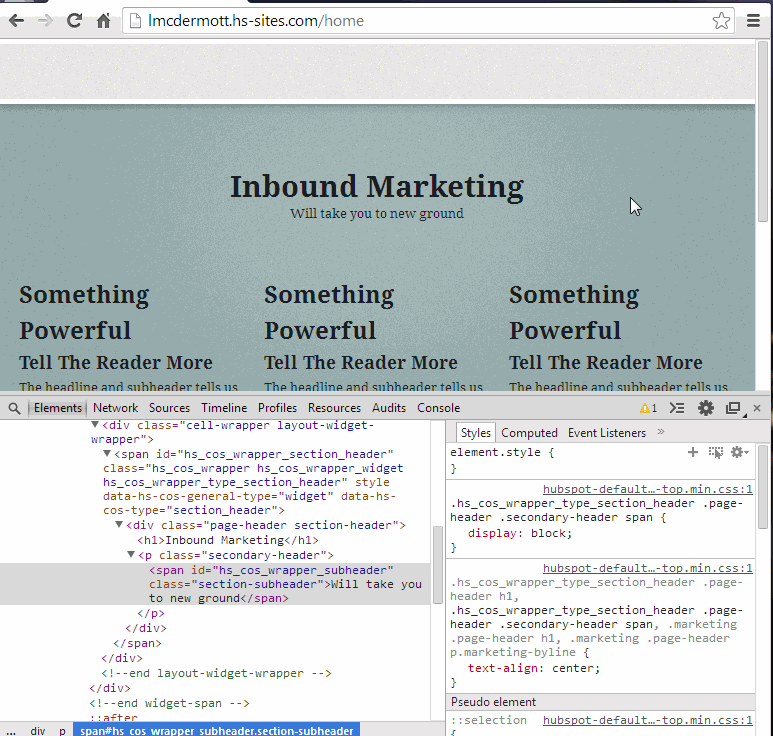Open the Styles gear dropdown
Viewport: 773px width, 736px height.
click(739, 452)
